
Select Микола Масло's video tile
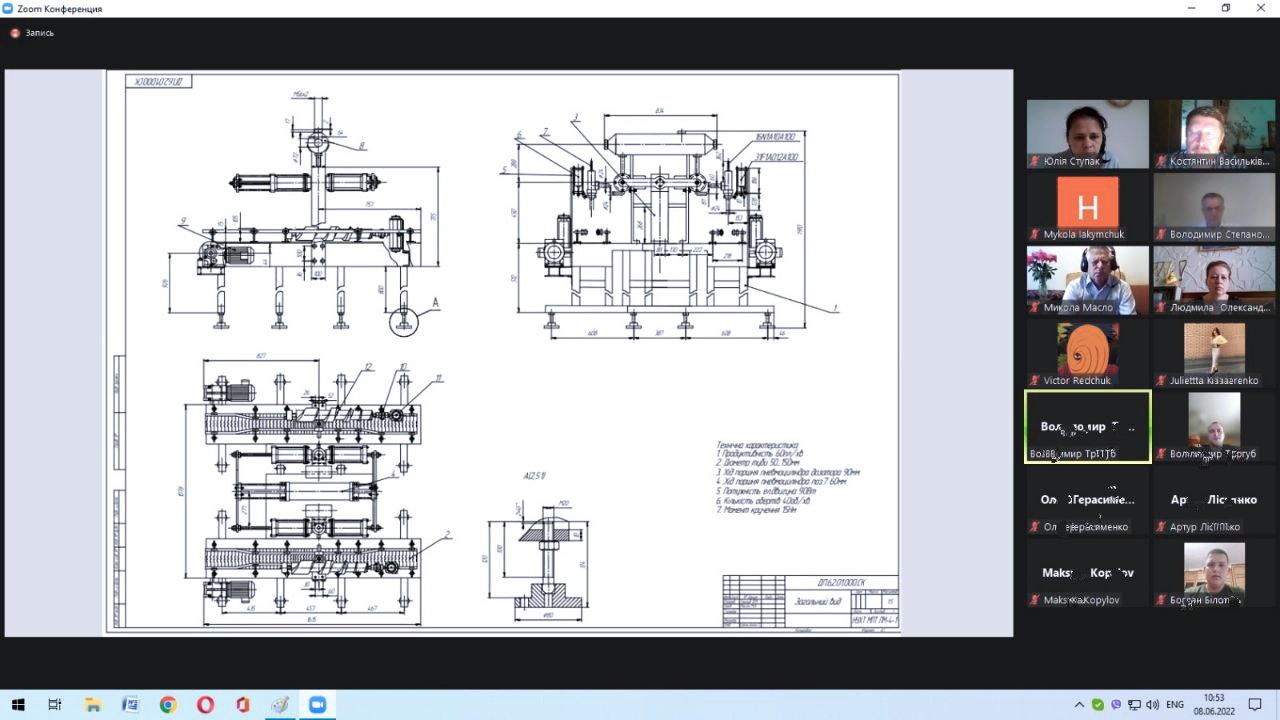pos(1088,281)
